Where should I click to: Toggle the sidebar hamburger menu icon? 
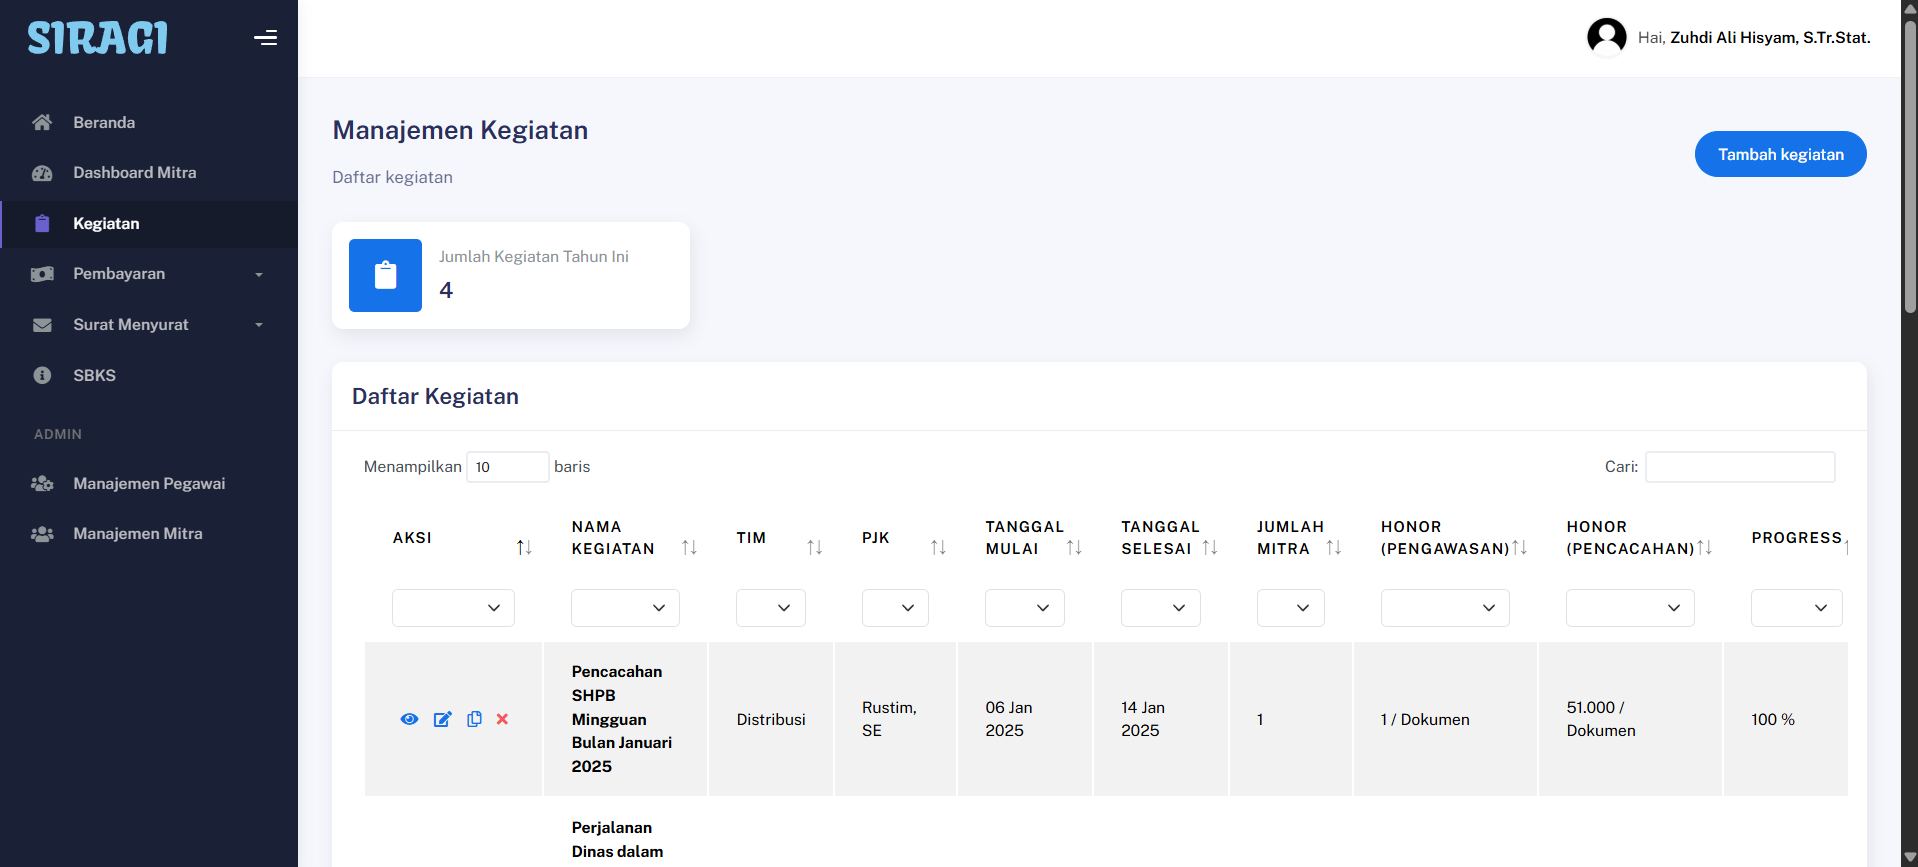tap(265, 38)
